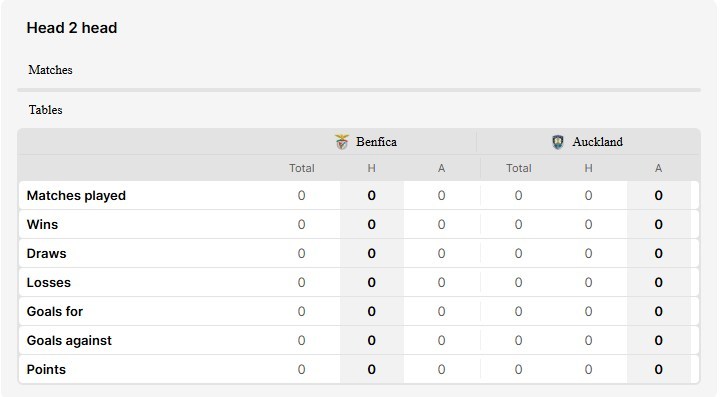Click the Points row label
Screen dimensions: 725x397
pos(46,370)
